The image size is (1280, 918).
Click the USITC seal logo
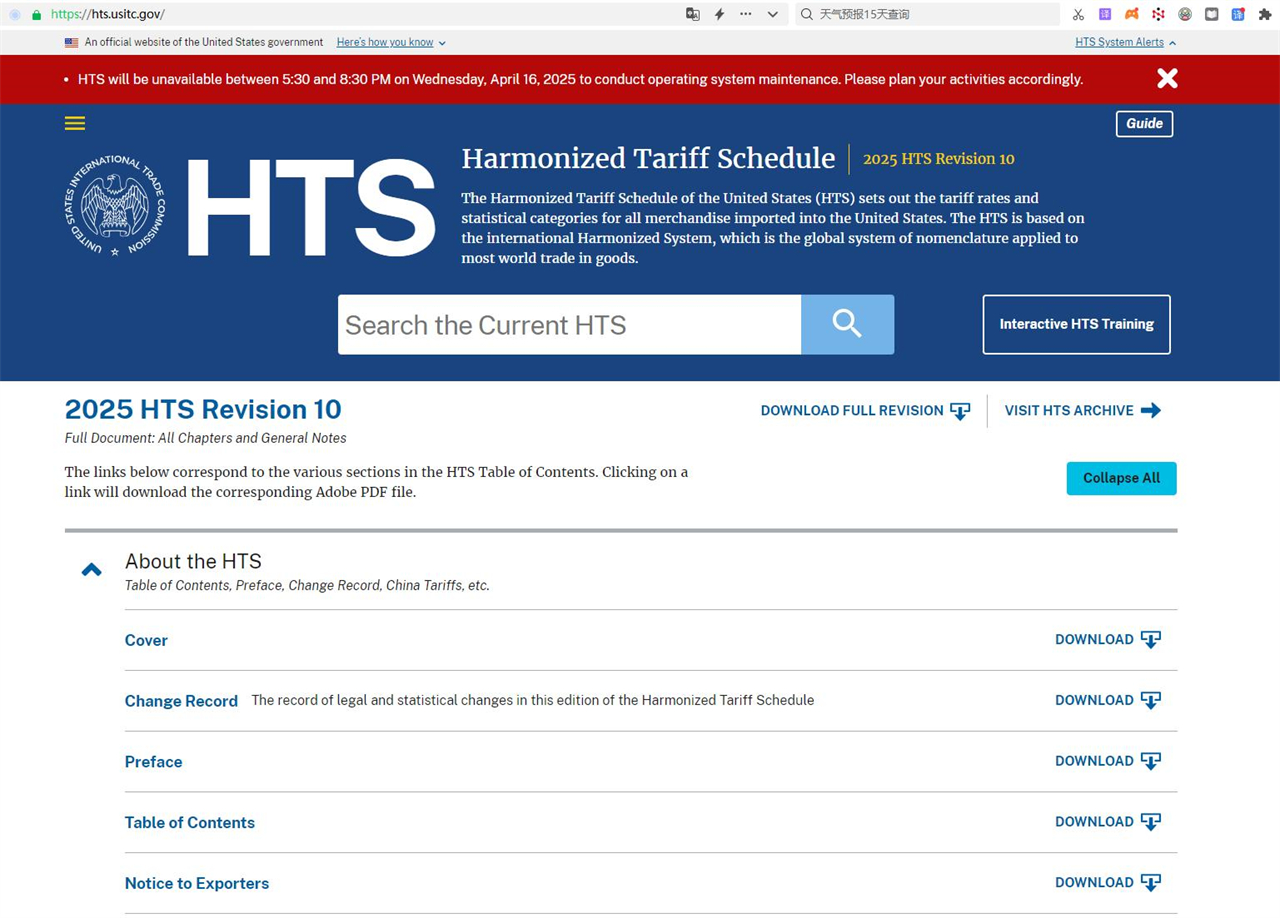point(116,206)
